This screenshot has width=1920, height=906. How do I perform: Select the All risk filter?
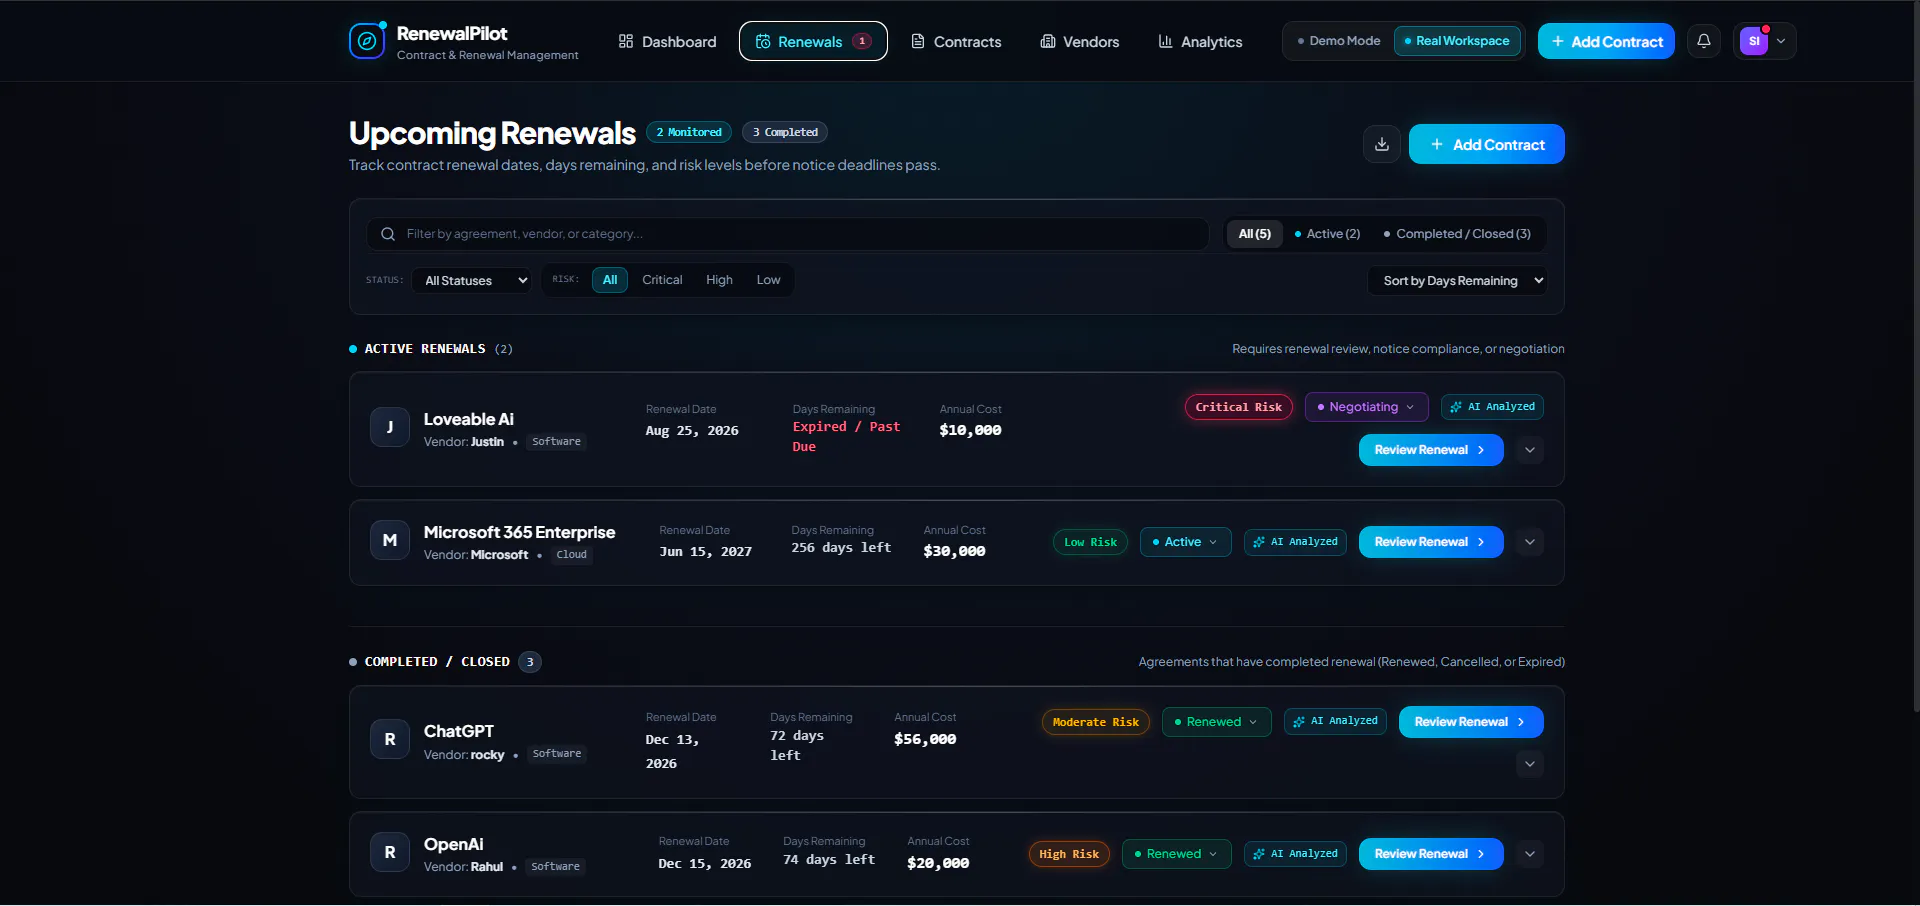610,280
